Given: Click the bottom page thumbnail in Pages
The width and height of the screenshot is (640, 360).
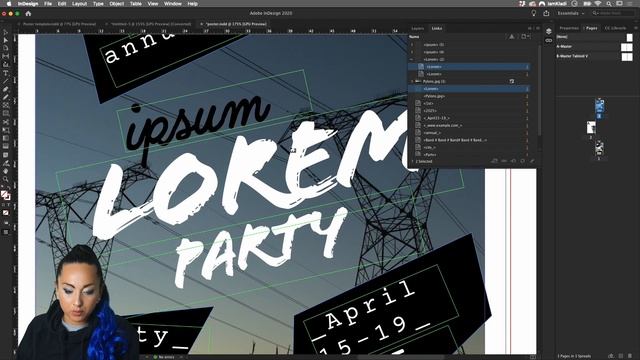Looking at the screenshot, I should [599, 148].
